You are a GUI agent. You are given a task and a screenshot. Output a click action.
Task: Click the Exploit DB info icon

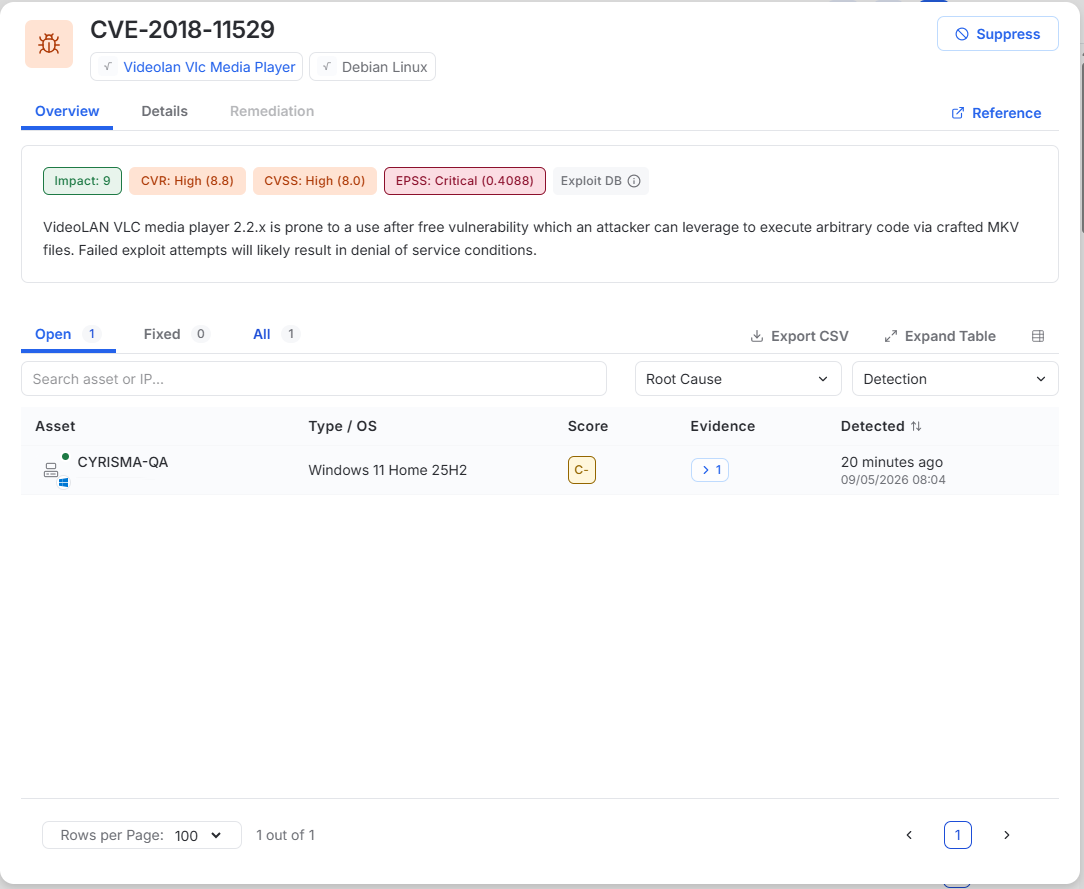pos(634,181)
